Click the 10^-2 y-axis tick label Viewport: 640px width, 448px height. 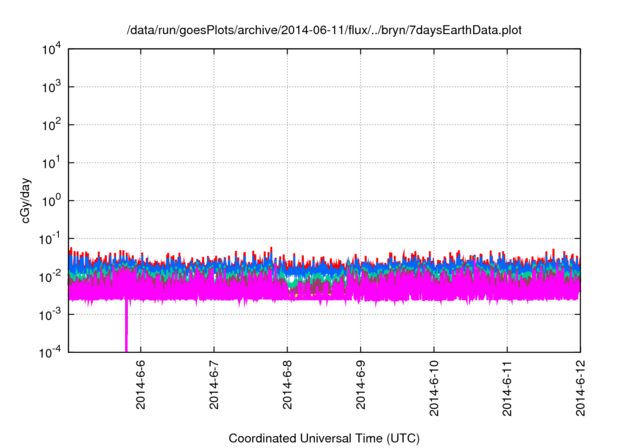[x=49, y=276]
